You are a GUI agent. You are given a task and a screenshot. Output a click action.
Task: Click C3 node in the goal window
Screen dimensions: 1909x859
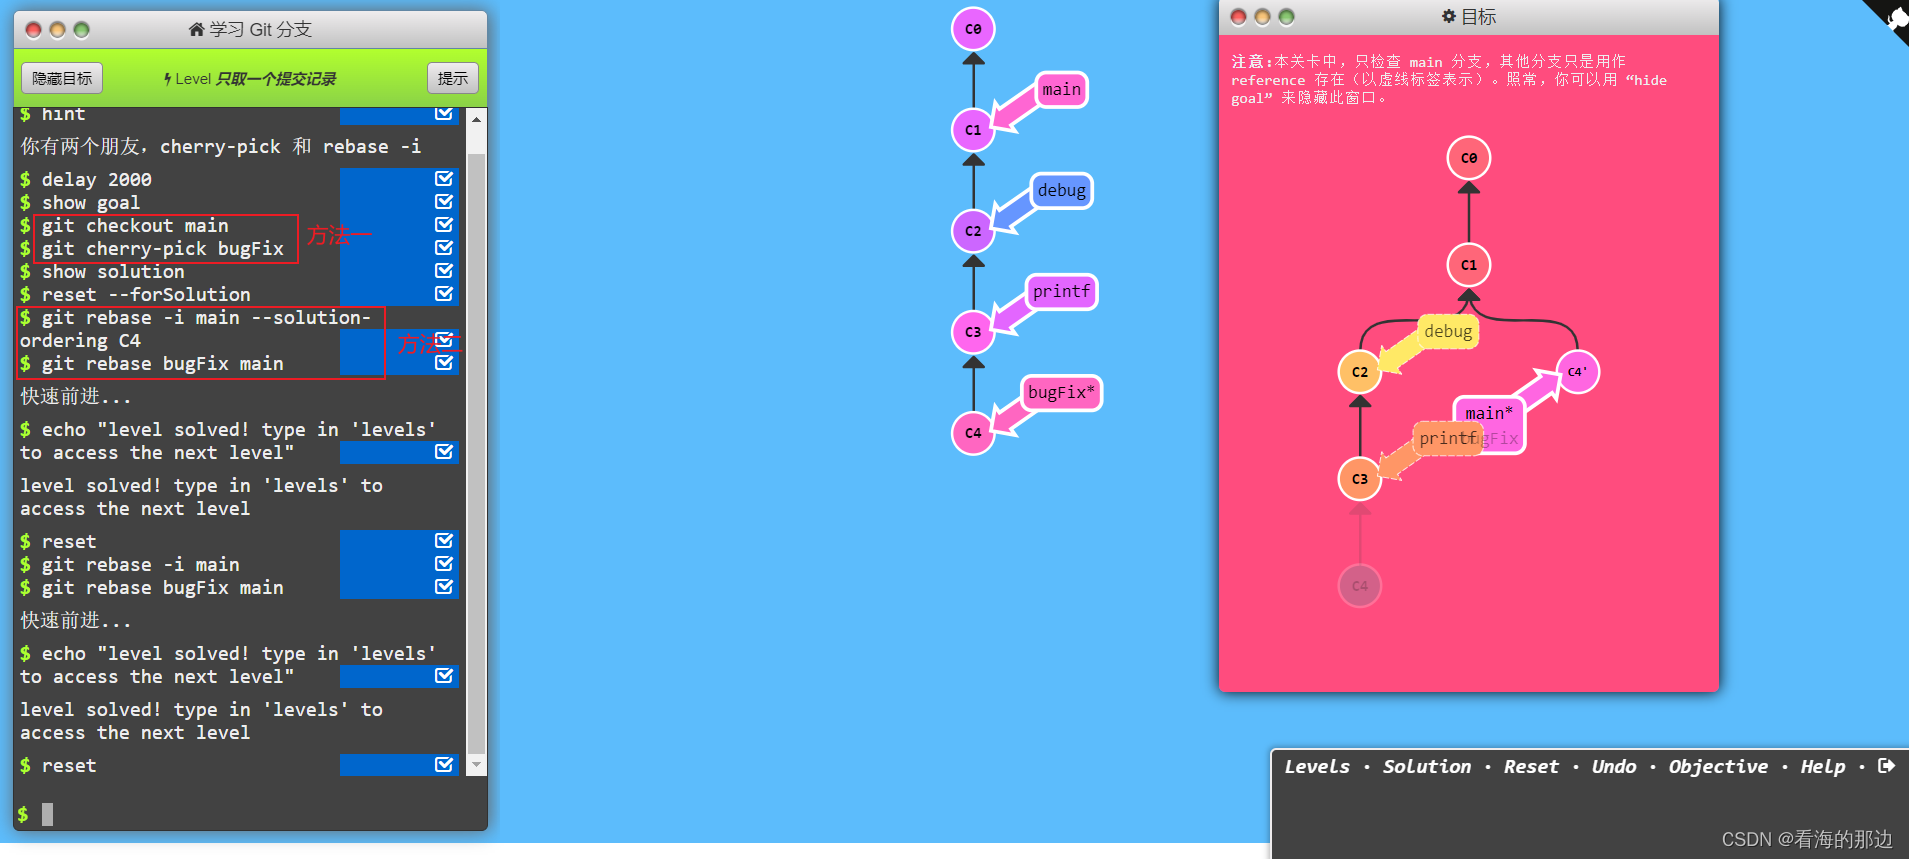[1360, 479]
